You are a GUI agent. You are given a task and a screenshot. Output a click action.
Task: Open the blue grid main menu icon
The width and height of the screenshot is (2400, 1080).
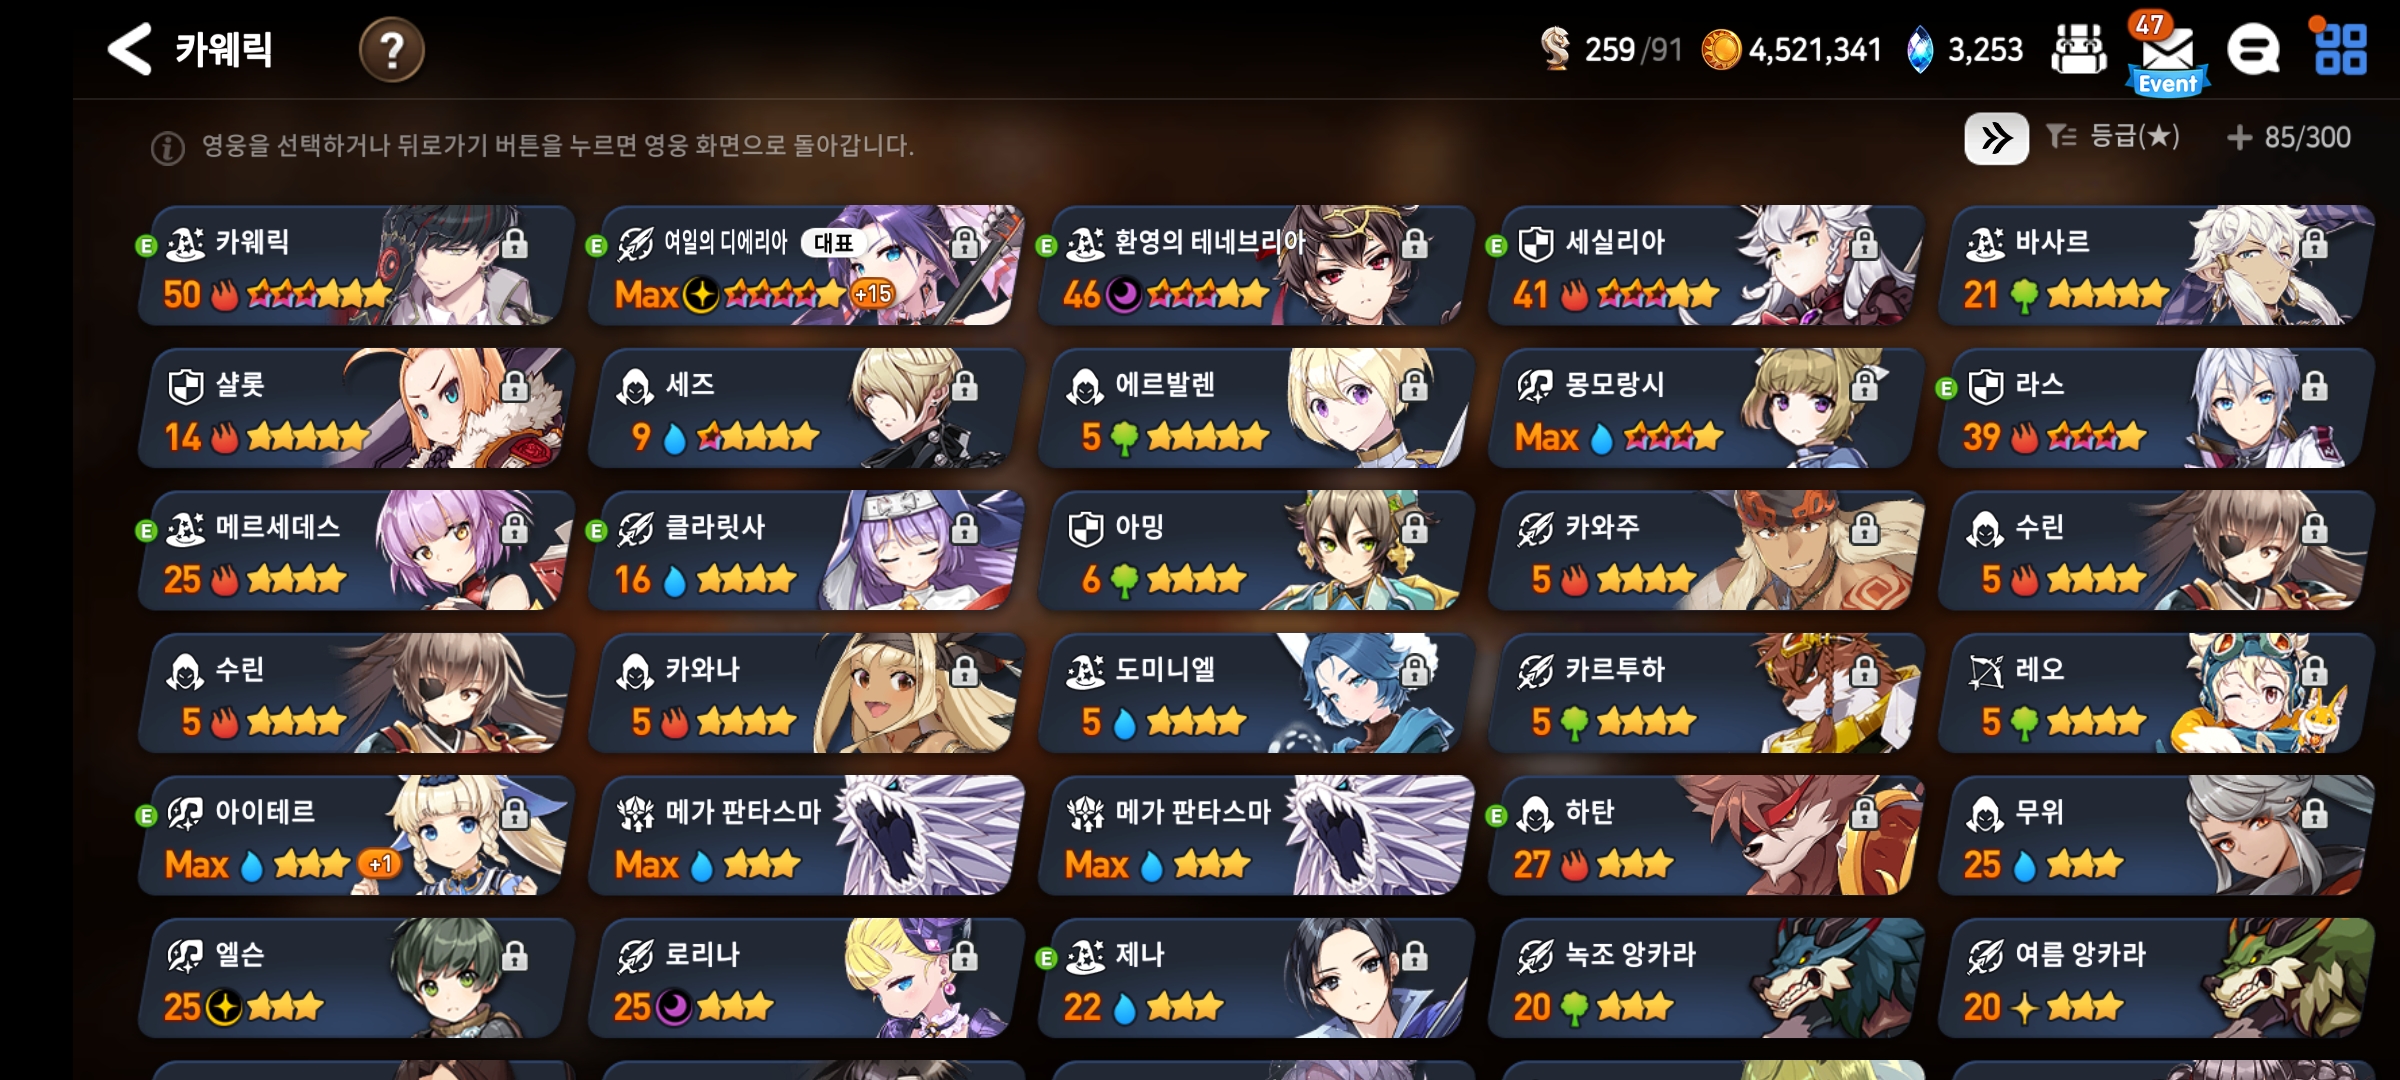(x=2340, y=48)
